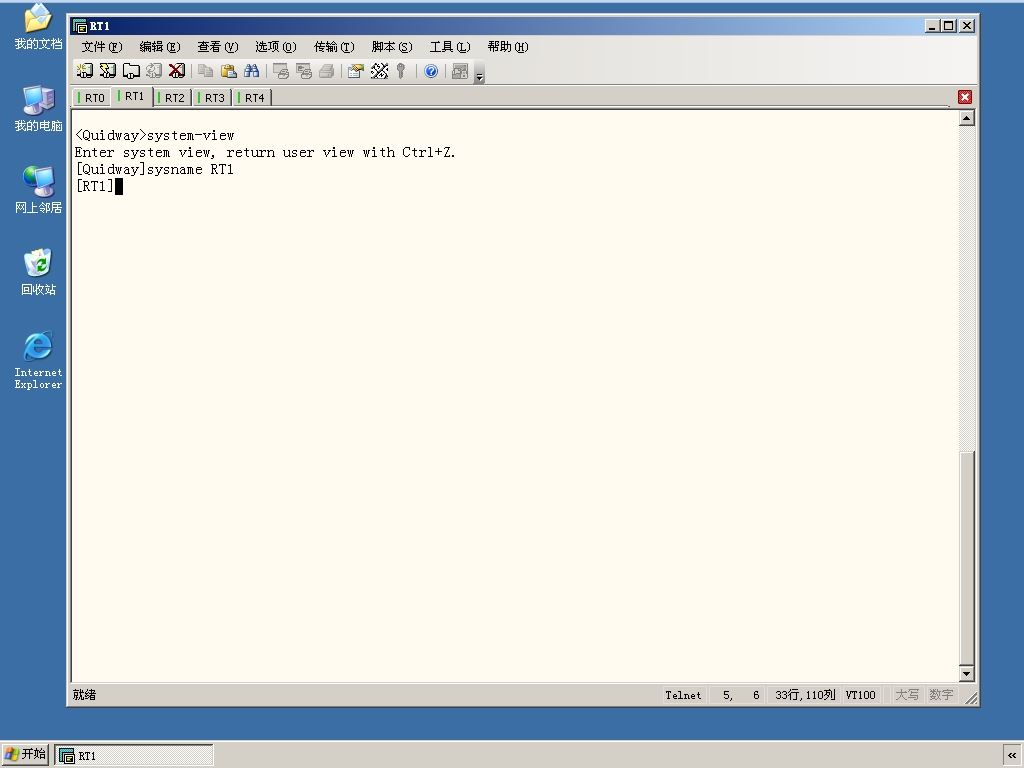Close the active tab with red X
1024x768 pixels.
point(965,97)
